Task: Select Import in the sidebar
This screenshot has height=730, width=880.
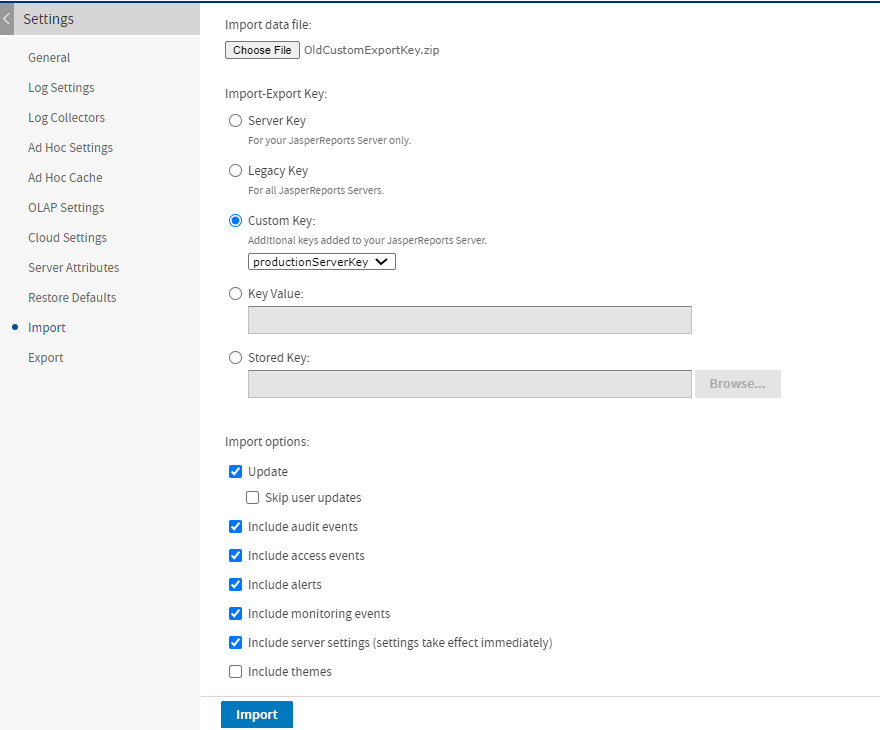Action: 47,328
